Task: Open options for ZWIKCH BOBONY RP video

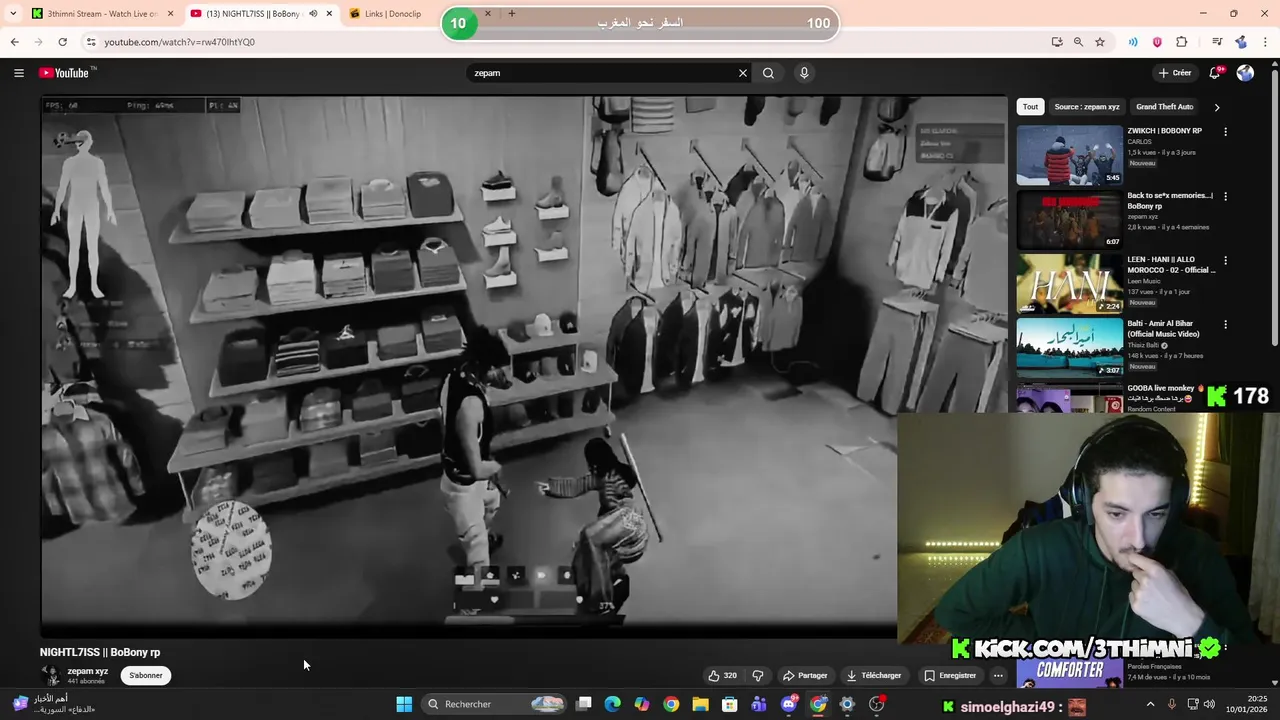Action: tap(1225, 132)
